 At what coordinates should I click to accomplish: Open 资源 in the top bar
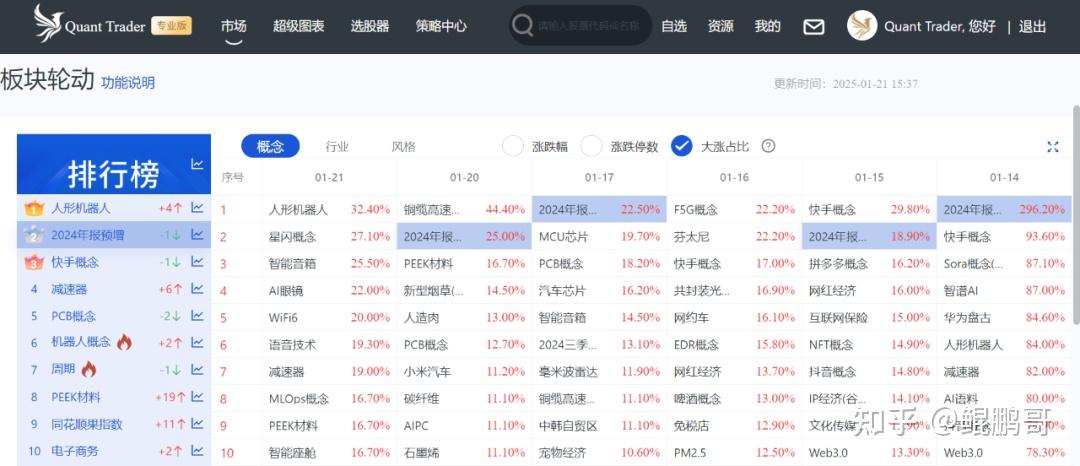click(x=720, y=26)
